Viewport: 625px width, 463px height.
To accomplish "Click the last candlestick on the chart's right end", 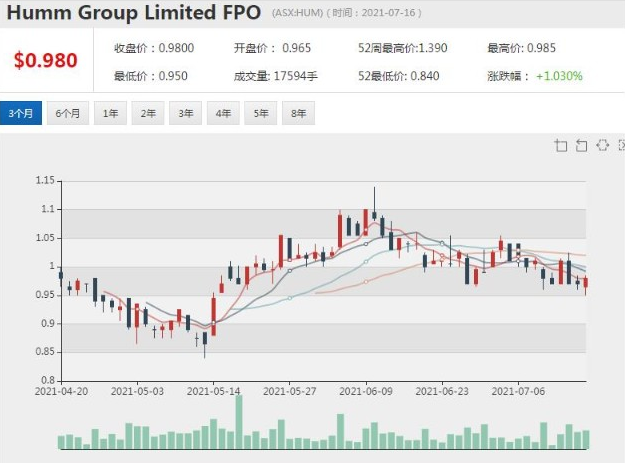I will pyautogui.click(x=585, y=284).
